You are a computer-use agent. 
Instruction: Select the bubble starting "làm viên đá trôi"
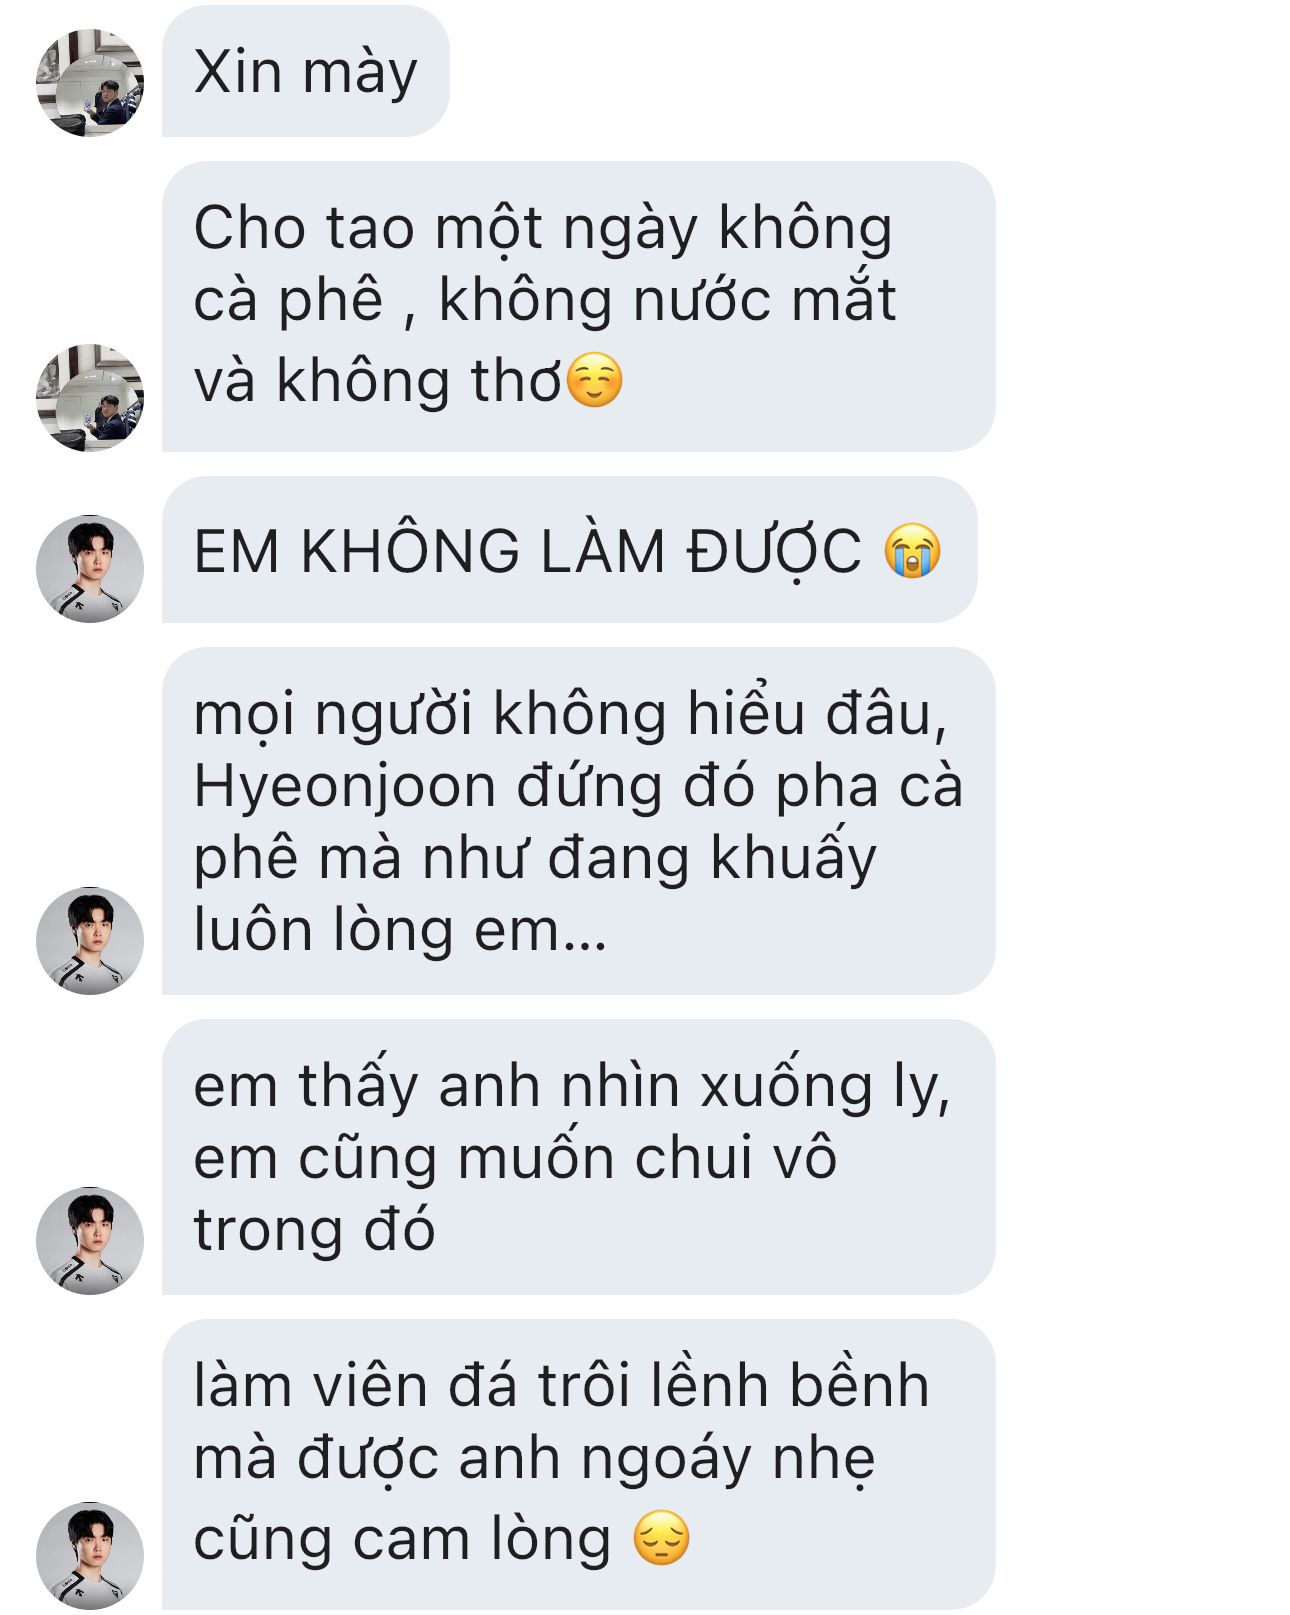579,1464
